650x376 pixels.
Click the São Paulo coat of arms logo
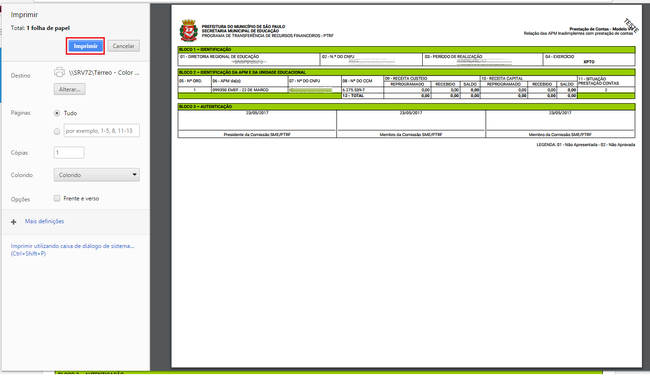[x=189, y=30]
